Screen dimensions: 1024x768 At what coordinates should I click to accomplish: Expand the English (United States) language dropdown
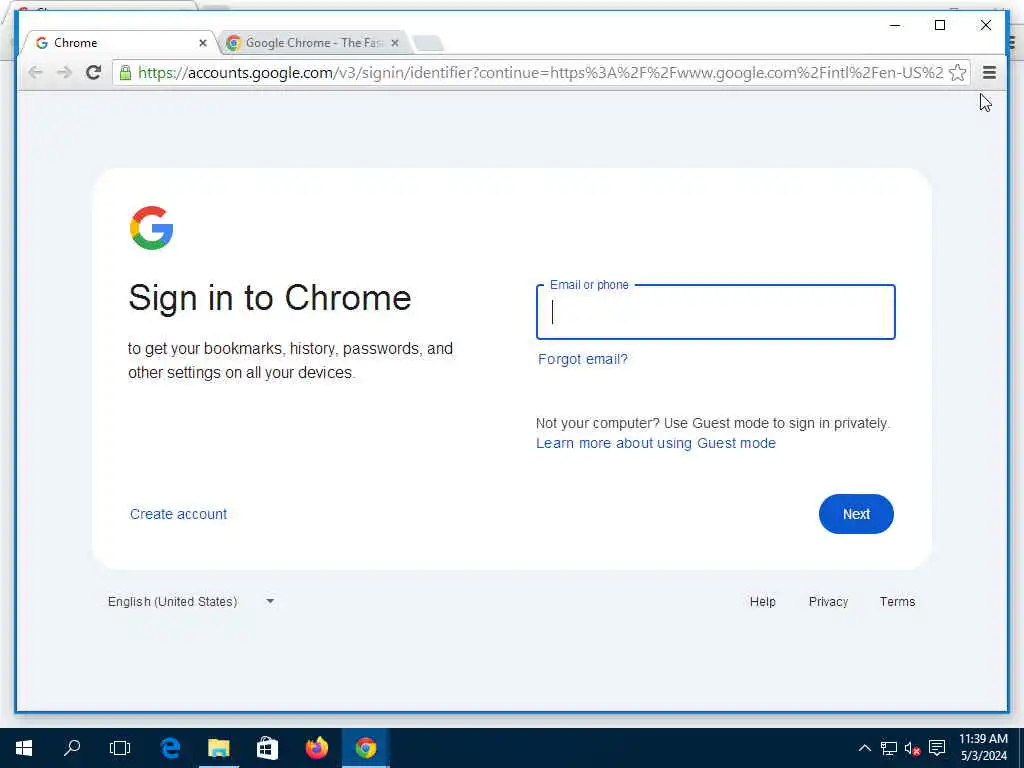[x=191, y=601]
